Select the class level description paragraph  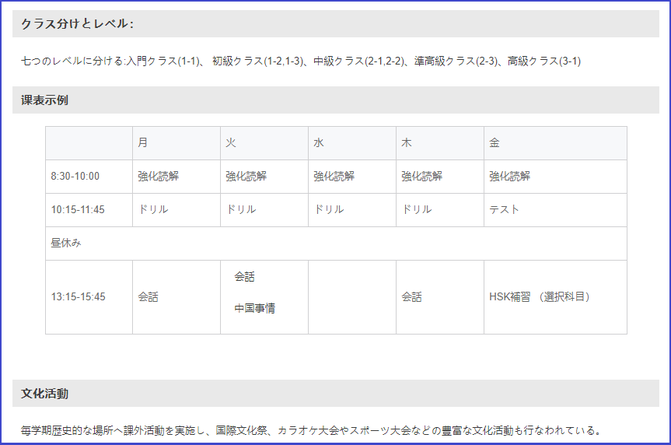[301, 61]
